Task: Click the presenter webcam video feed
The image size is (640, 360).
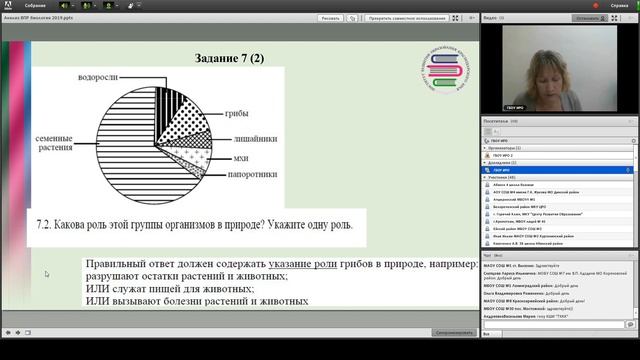Action: coord(559,69)
